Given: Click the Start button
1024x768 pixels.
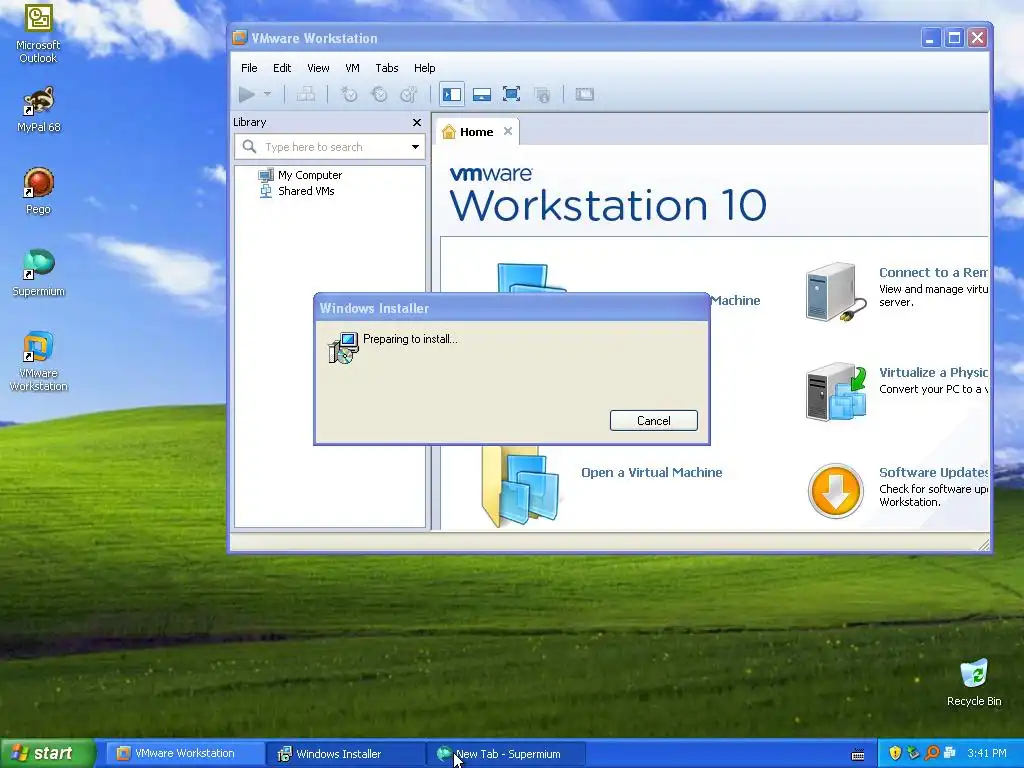Looking at the screenshot, I should click(x=47, y=753).
